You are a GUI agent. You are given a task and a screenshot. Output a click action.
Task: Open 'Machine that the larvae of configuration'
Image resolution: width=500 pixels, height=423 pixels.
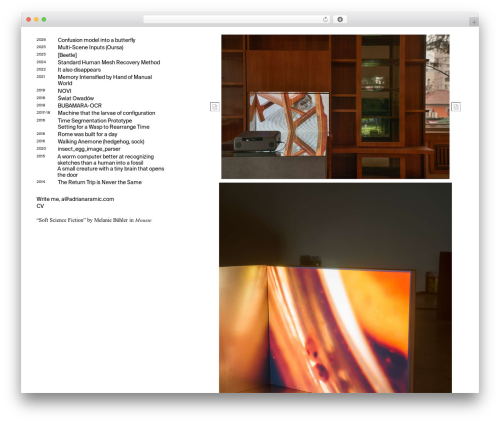(106, 113)
